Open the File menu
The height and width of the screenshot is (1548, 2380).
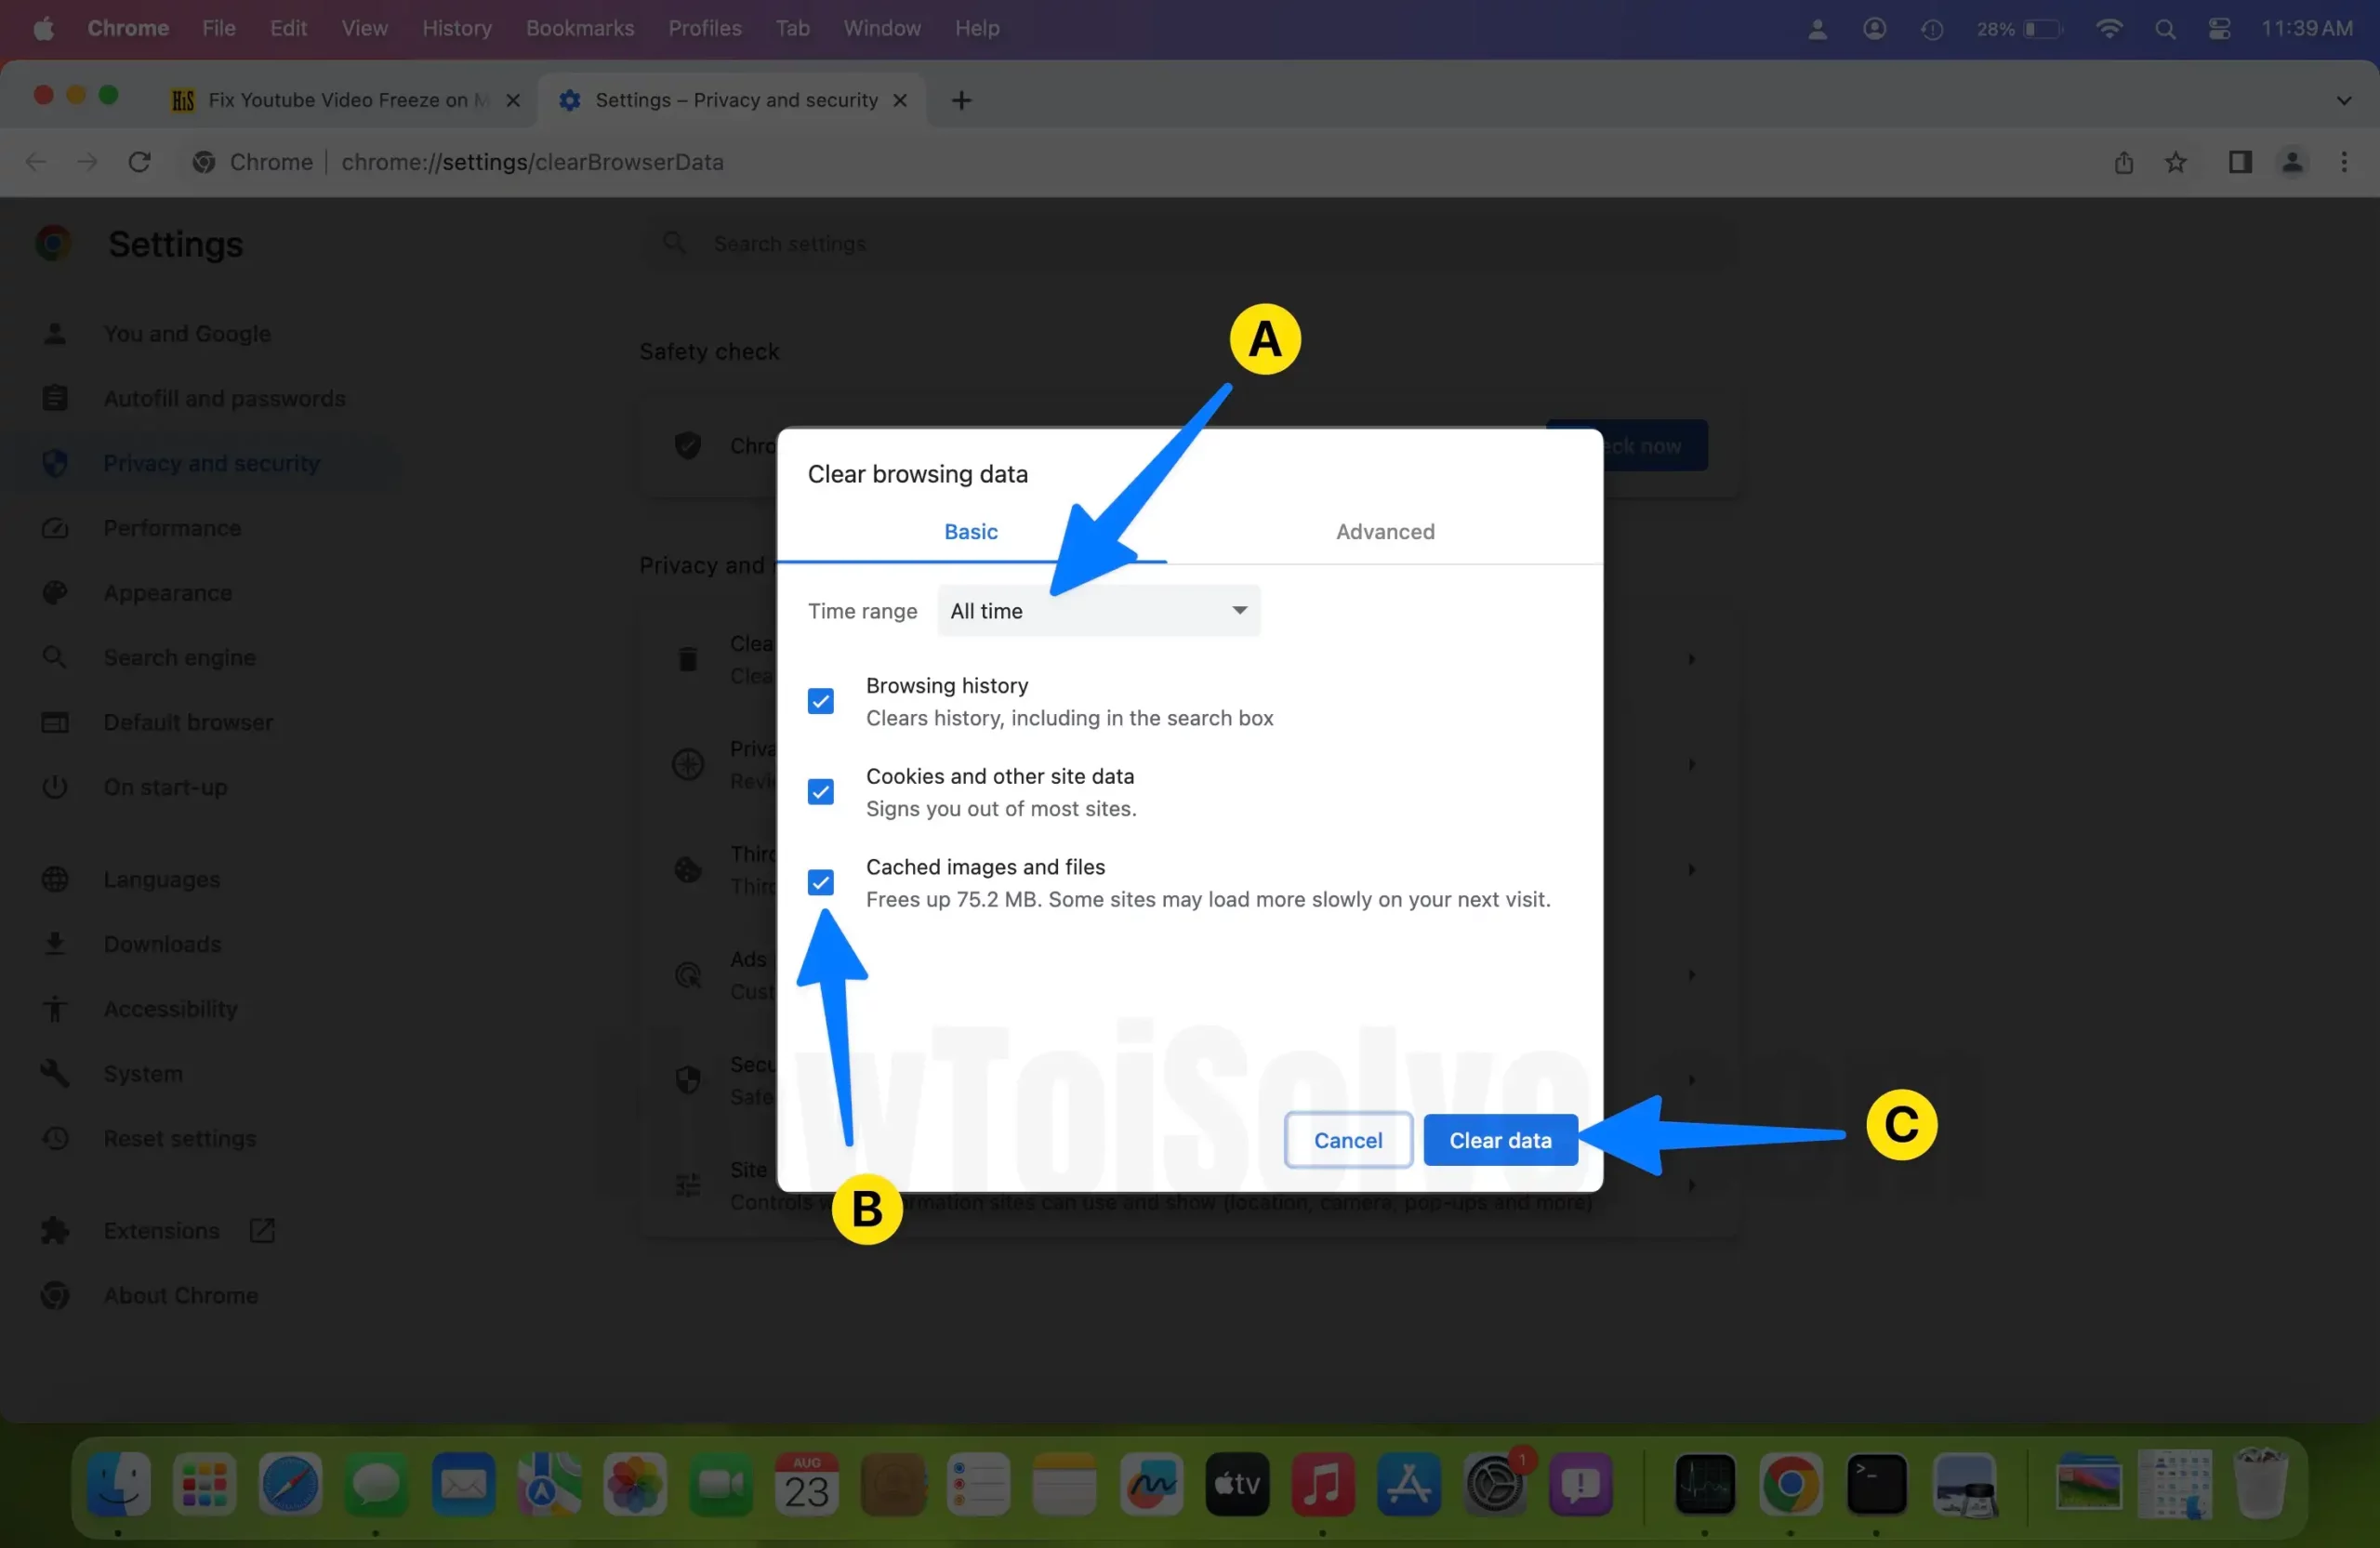[218, 28]
